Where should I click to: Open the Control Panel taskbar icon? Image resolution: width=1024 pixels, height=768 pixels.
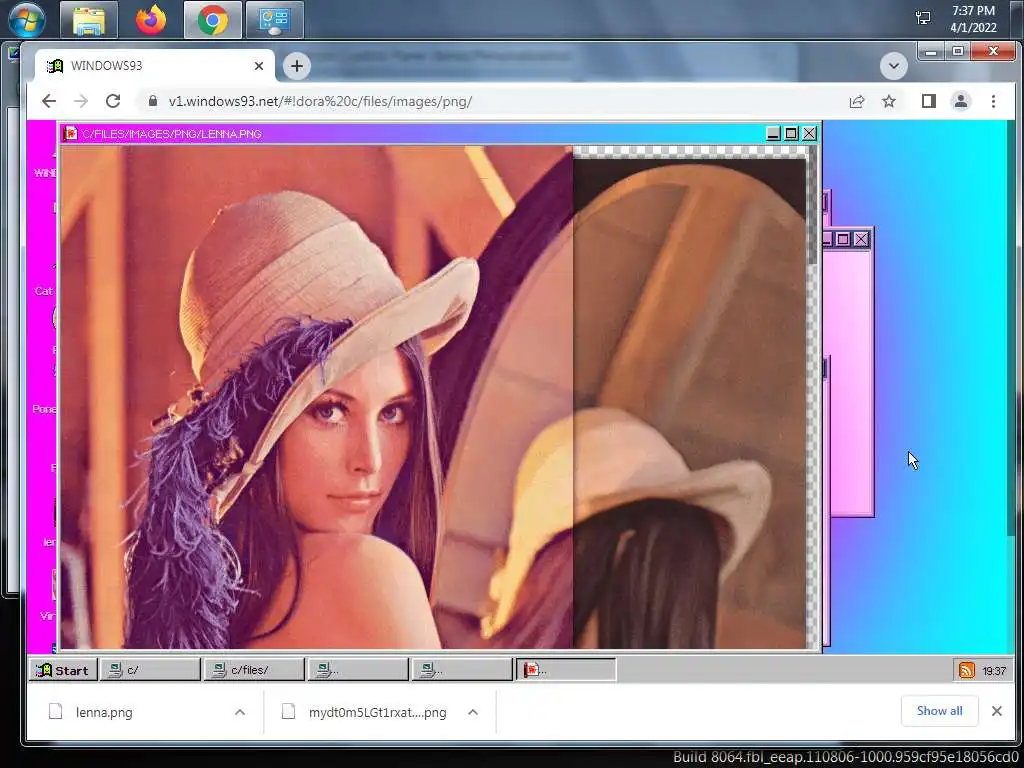(x=274, y=20)
